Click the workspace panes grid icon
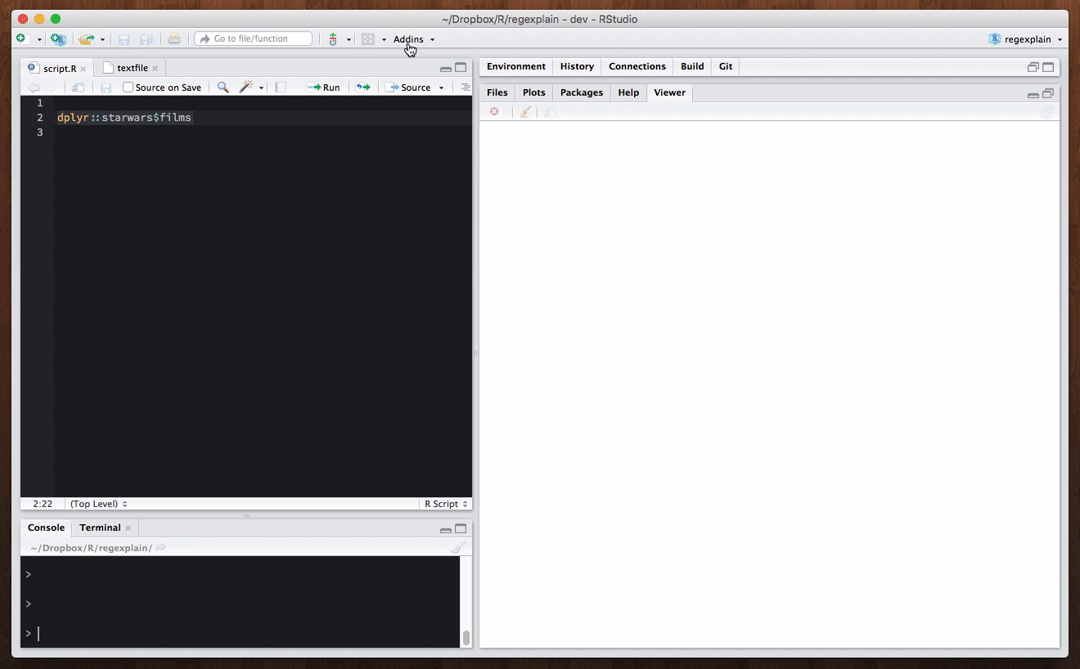The height and width of the screenshot is (669, 1080). 368,39
